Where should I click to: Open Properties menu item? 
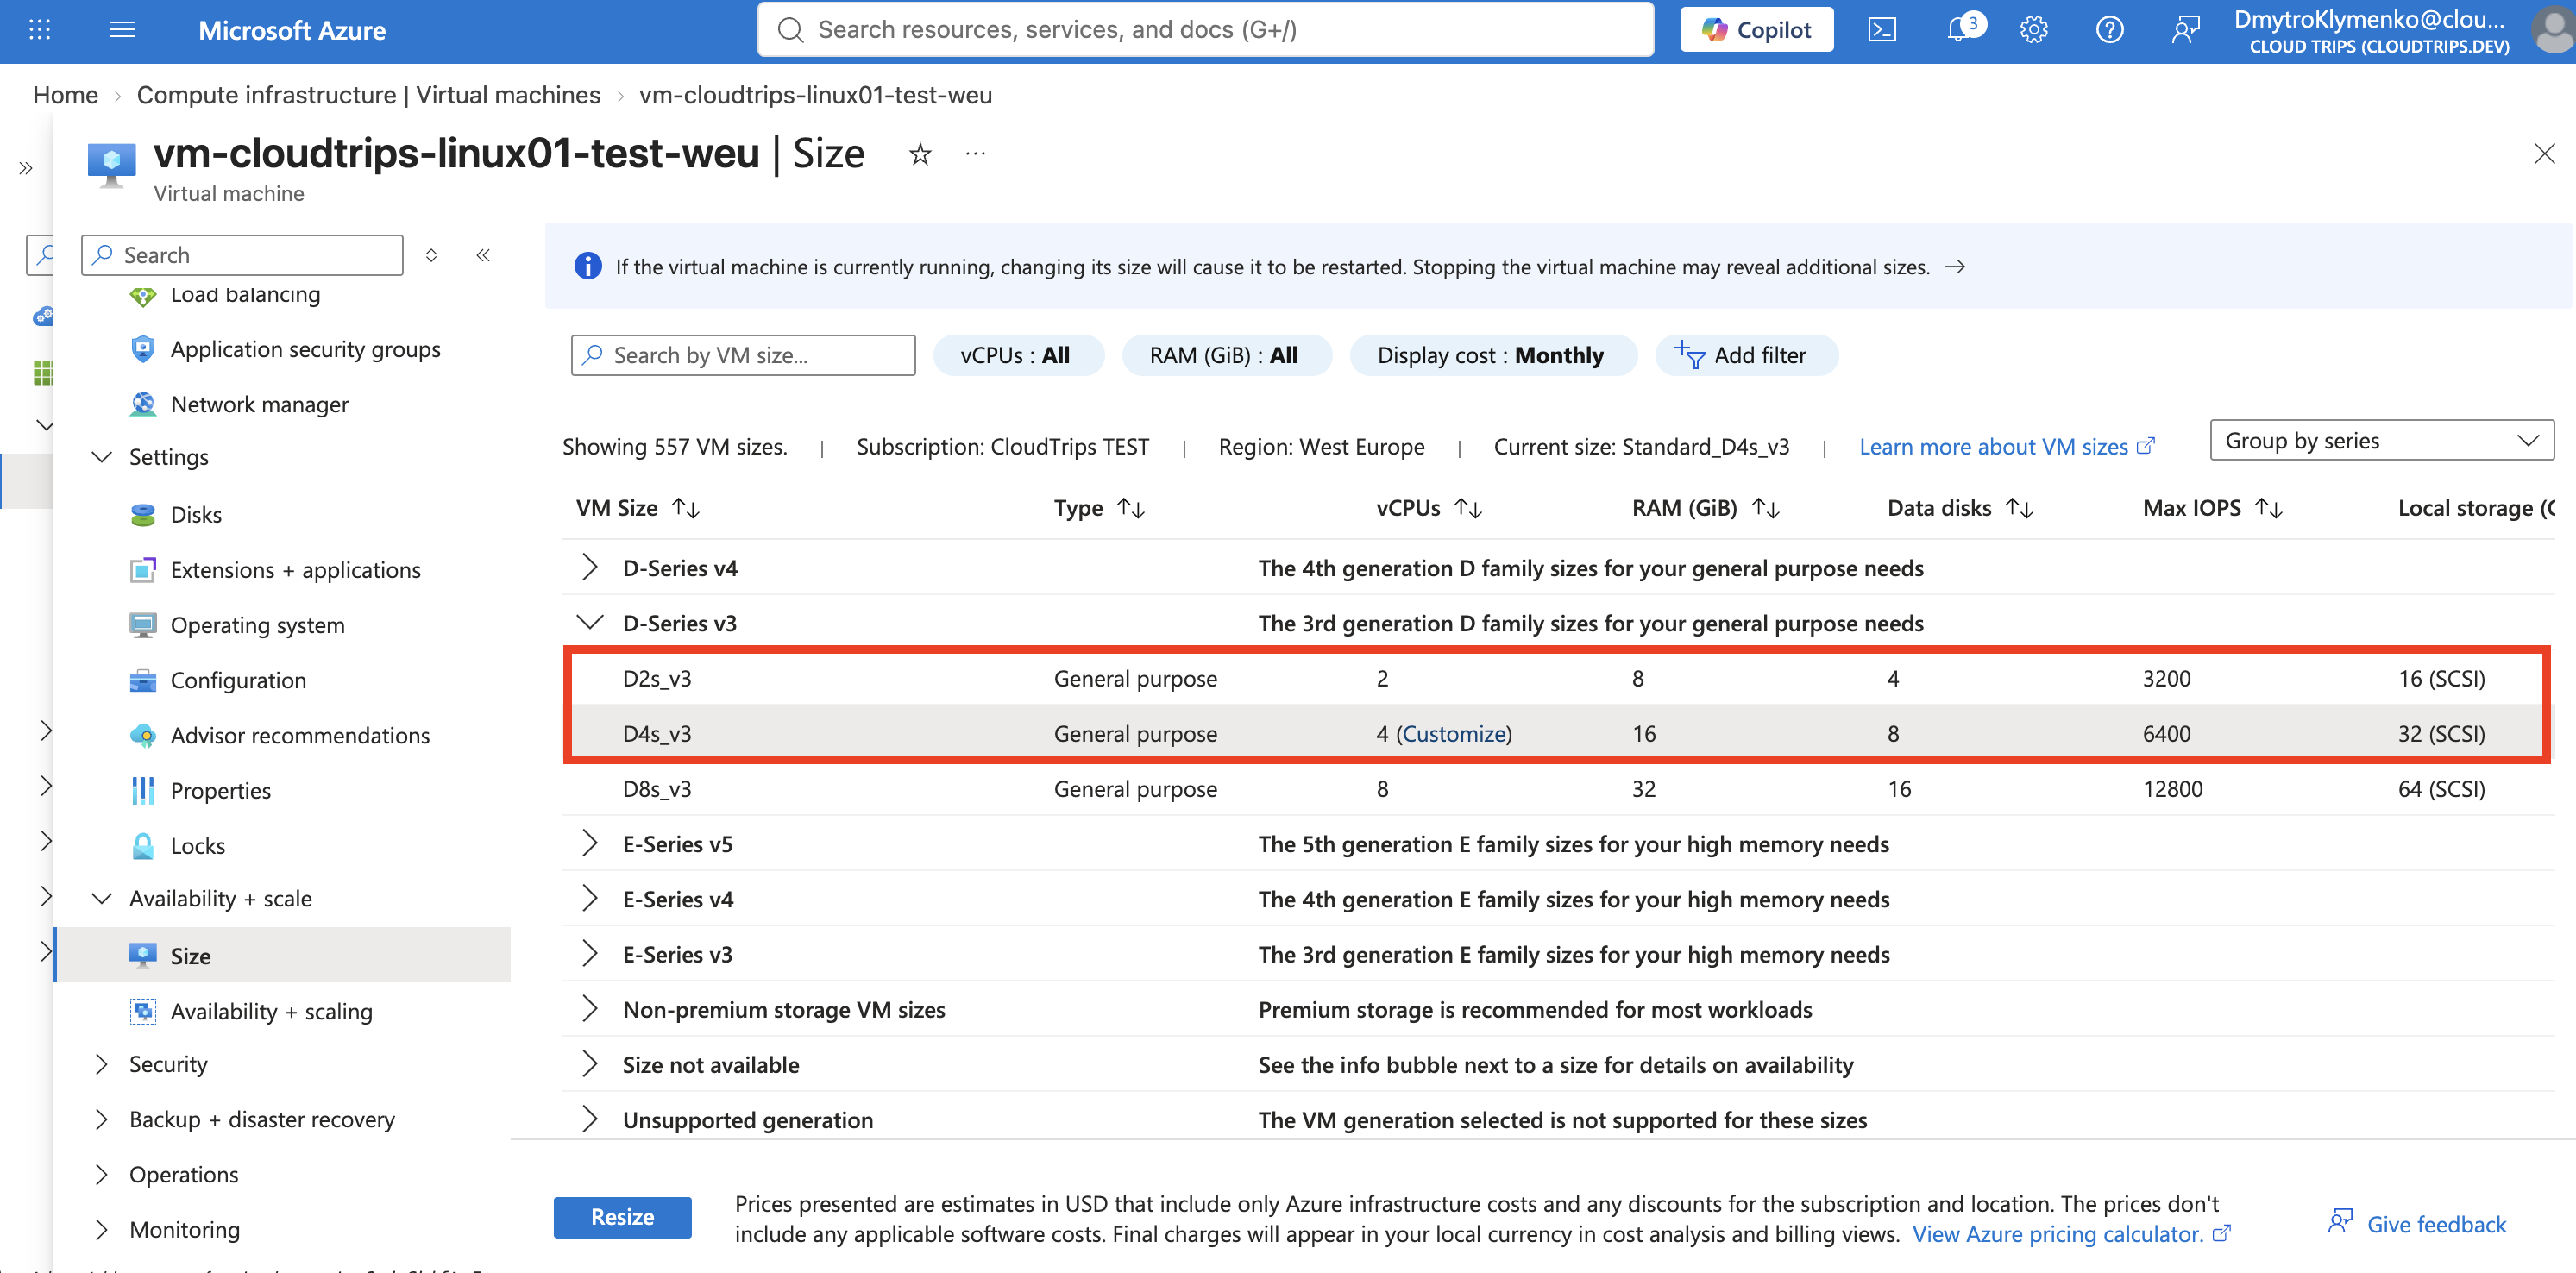click(221, 790)
